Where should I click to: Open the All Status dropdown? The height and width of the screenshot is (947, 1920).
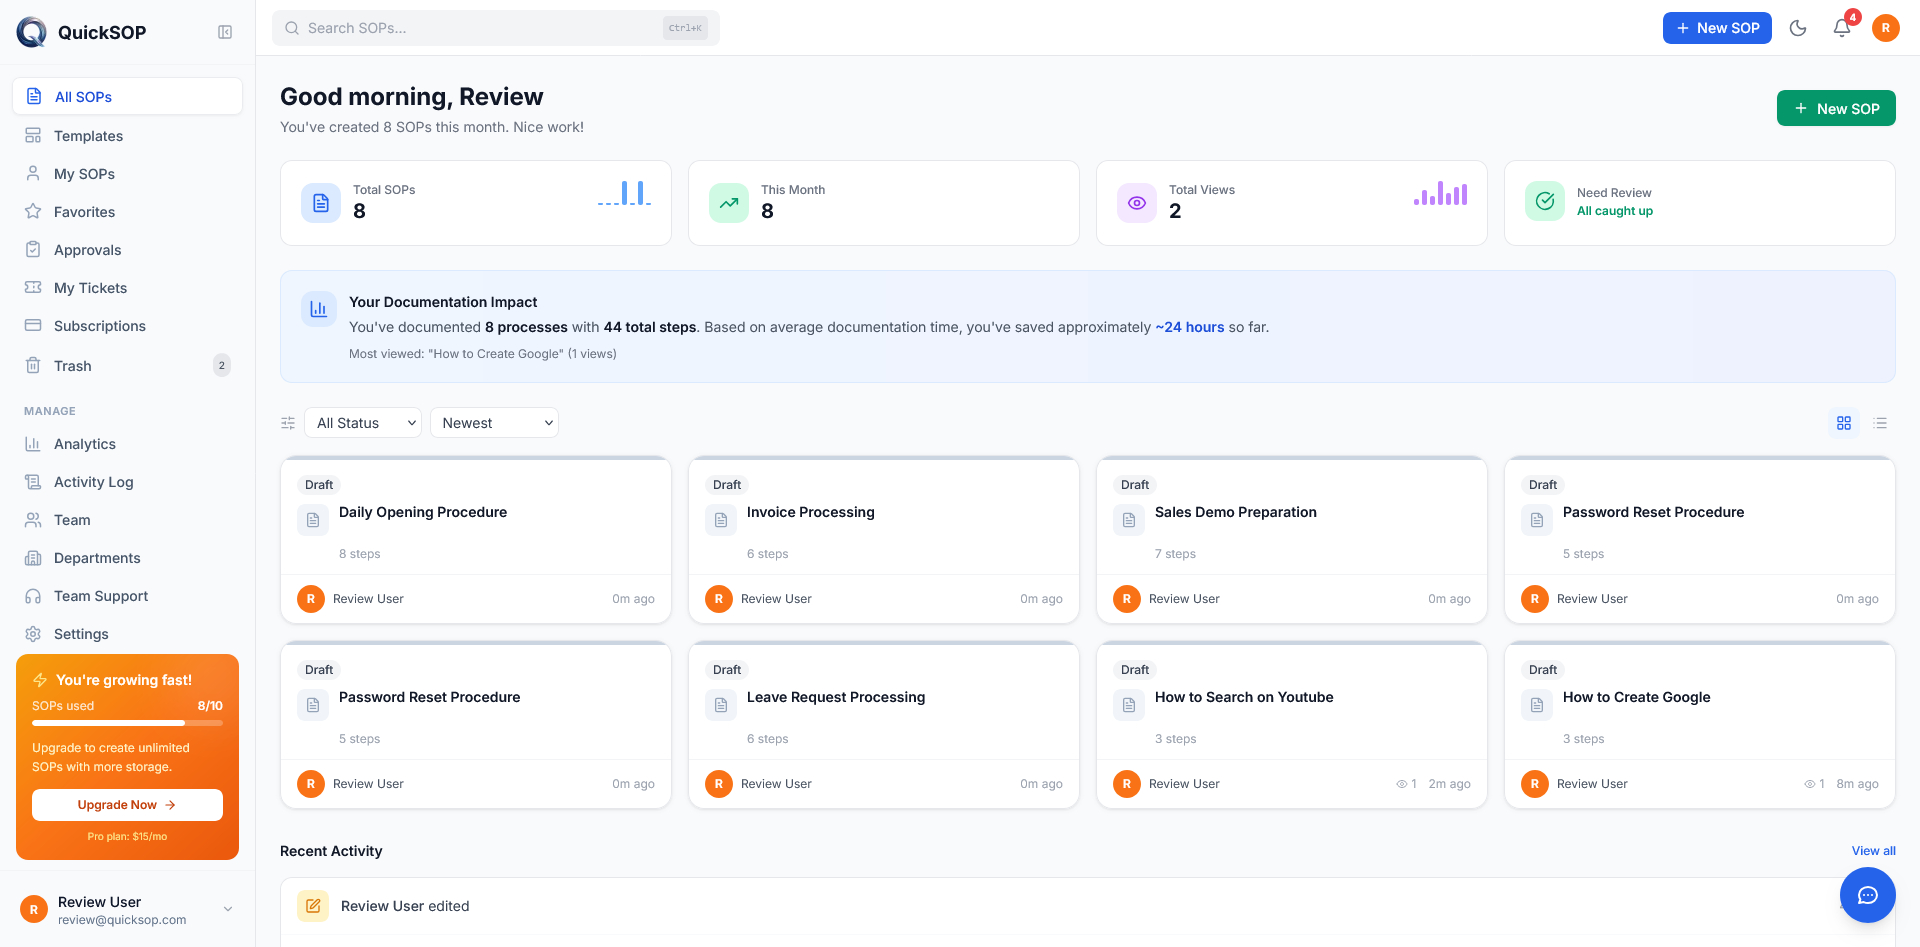click(363, 423)
